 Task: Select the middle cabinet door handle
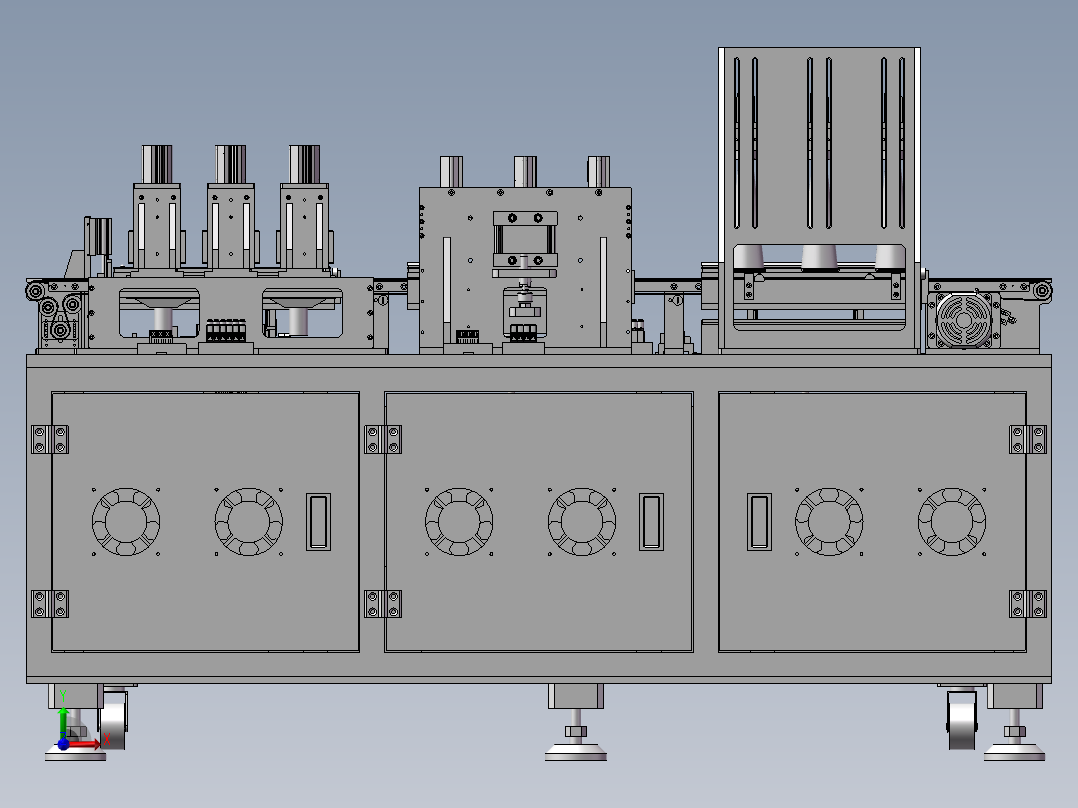651,522
